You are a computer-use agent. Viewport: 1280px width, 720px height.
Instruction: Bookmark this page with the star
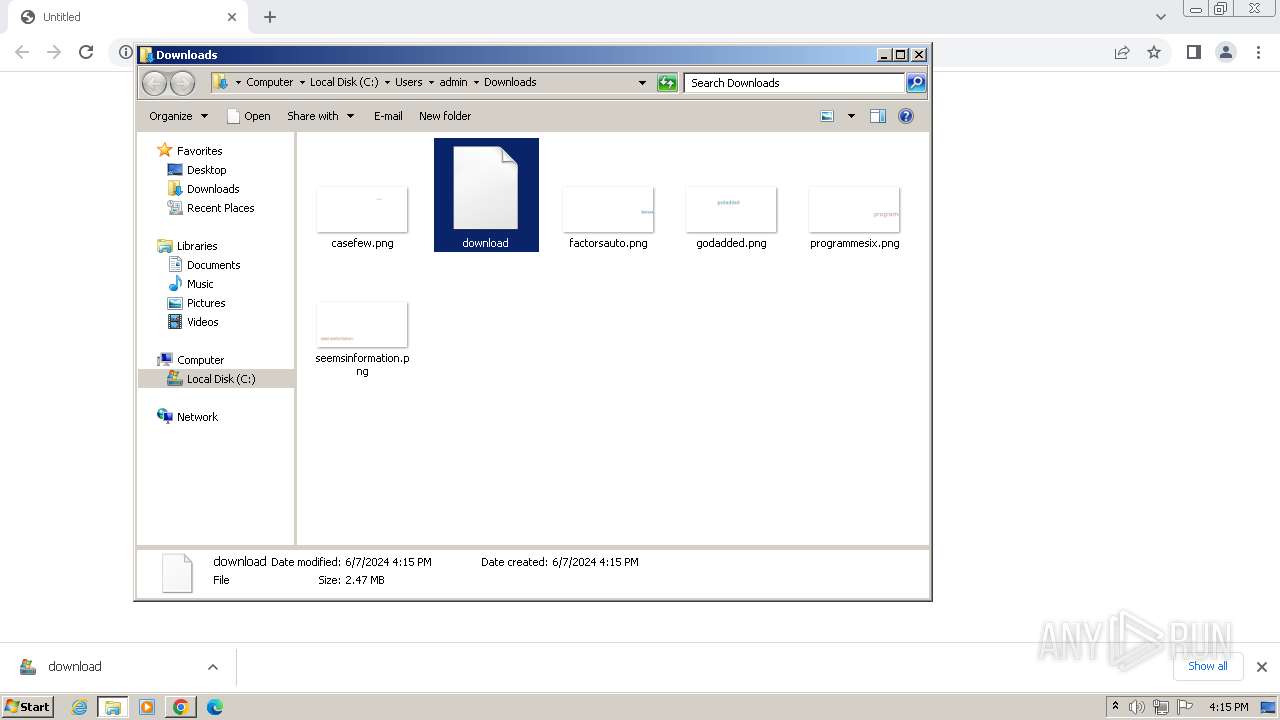pyautogui.click(x=1154, y=52)
